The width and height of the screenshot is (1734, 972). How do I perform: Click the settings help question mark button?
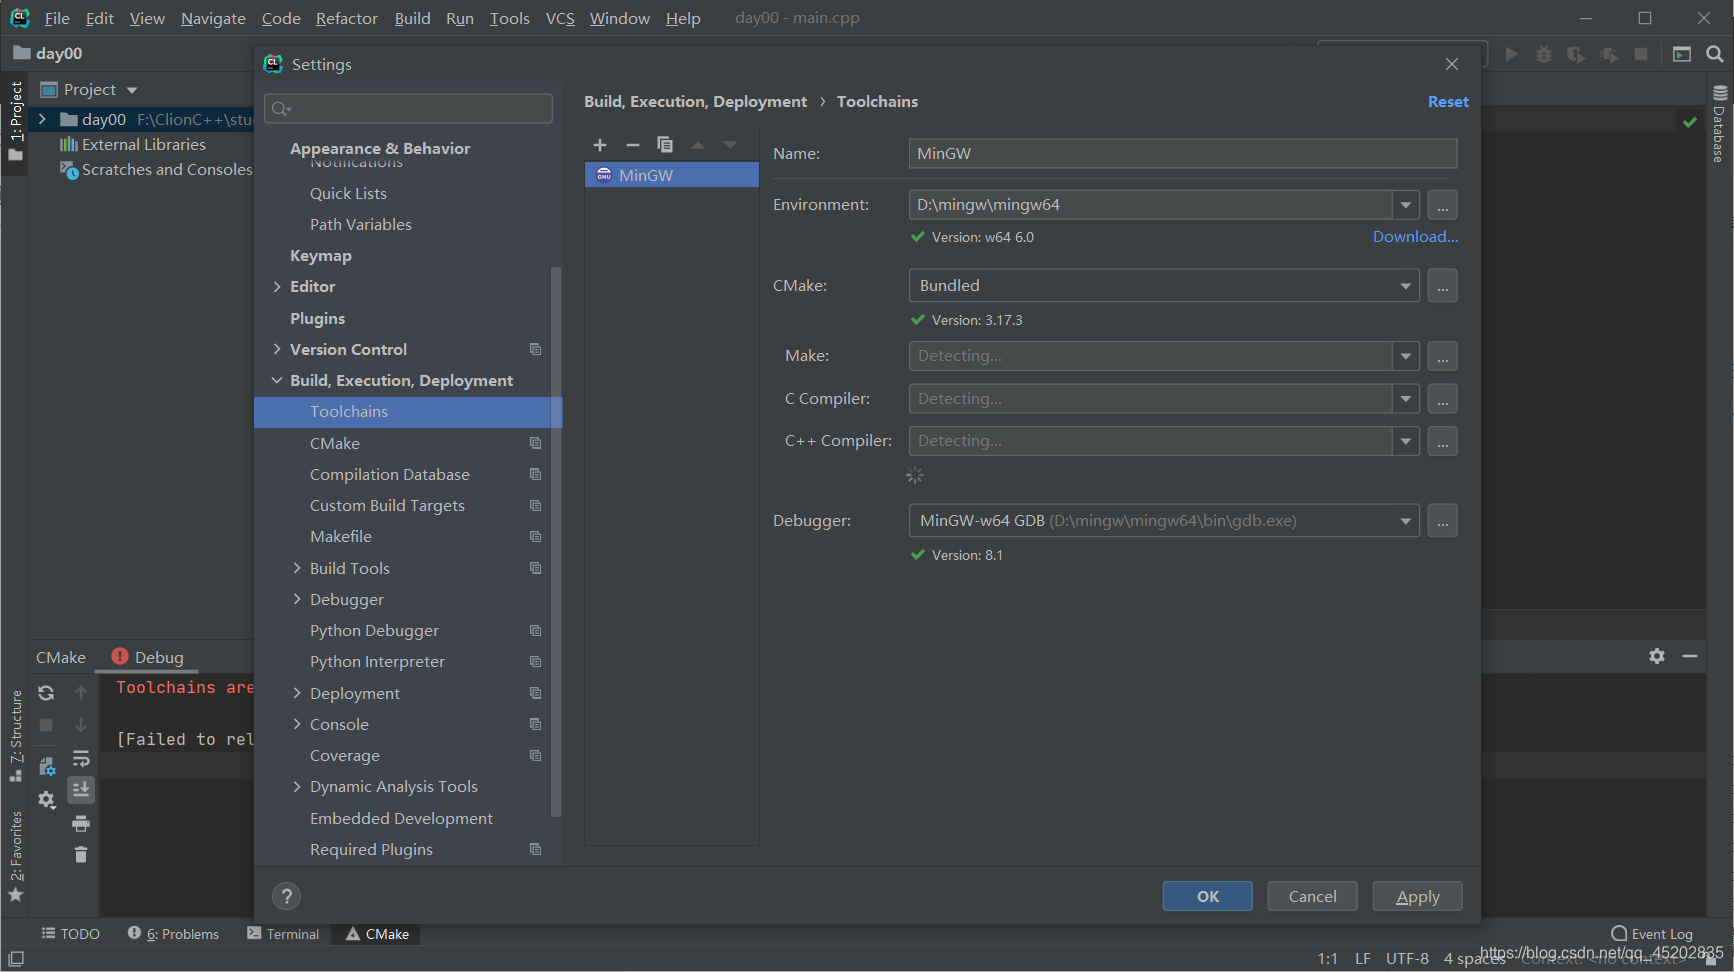pyautogui.click(x=286, y=896)
